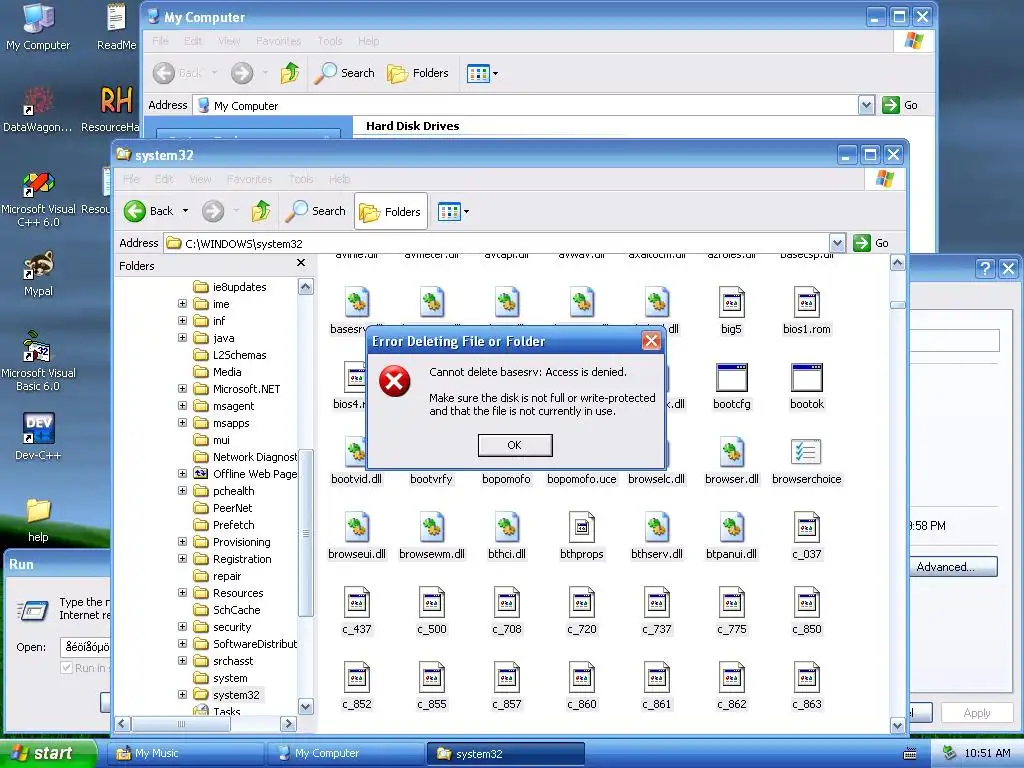Expand Microsoft.NET folder in tree
The image size is (1024, 768).
point(182,389)
